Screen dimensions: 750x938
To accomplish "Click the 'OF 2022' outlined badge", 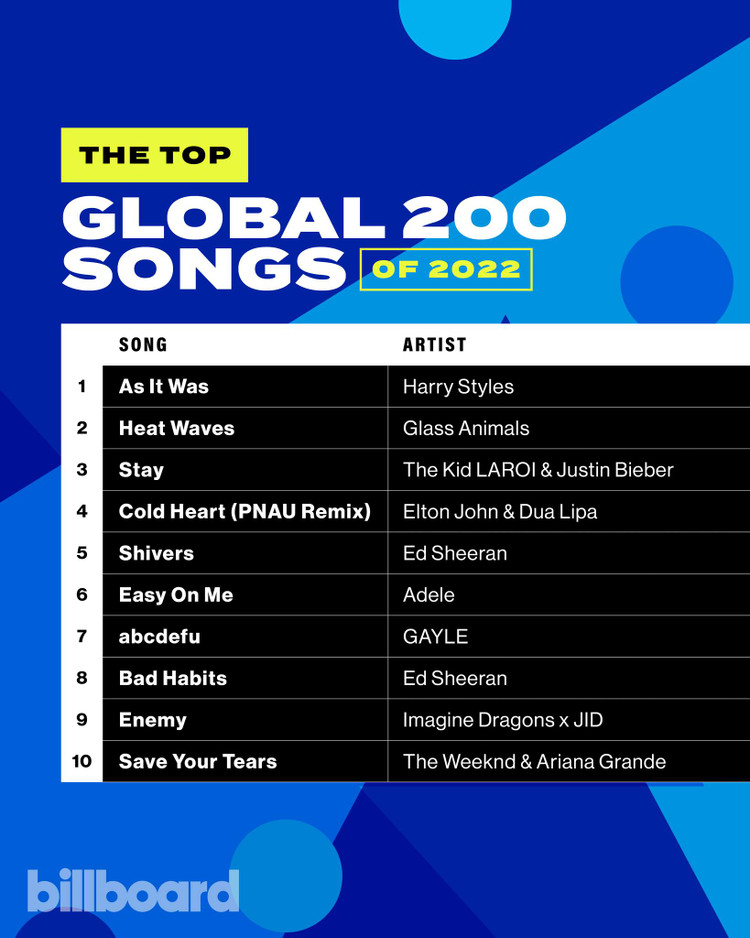I will click(446, 269).
